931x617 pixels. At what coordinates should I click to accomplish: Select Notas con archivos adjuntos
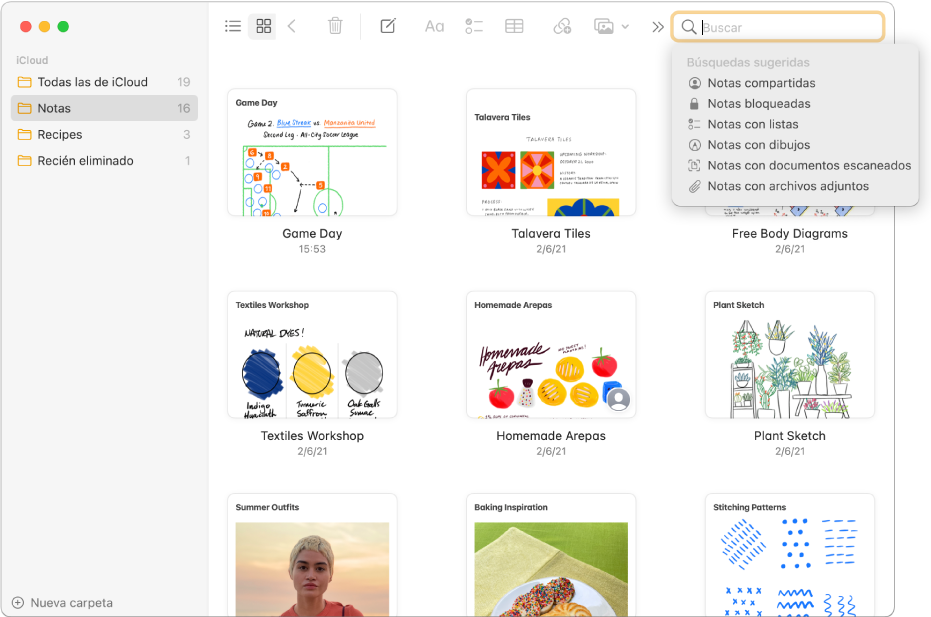tap(788, 186)
